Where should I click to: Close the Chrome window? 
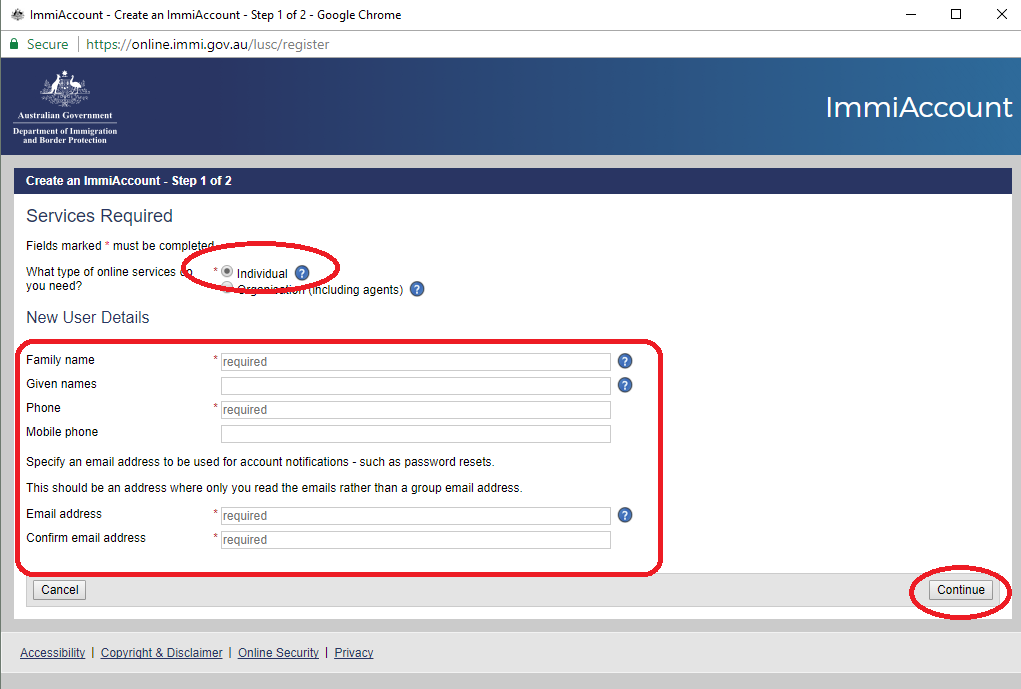1001,14
